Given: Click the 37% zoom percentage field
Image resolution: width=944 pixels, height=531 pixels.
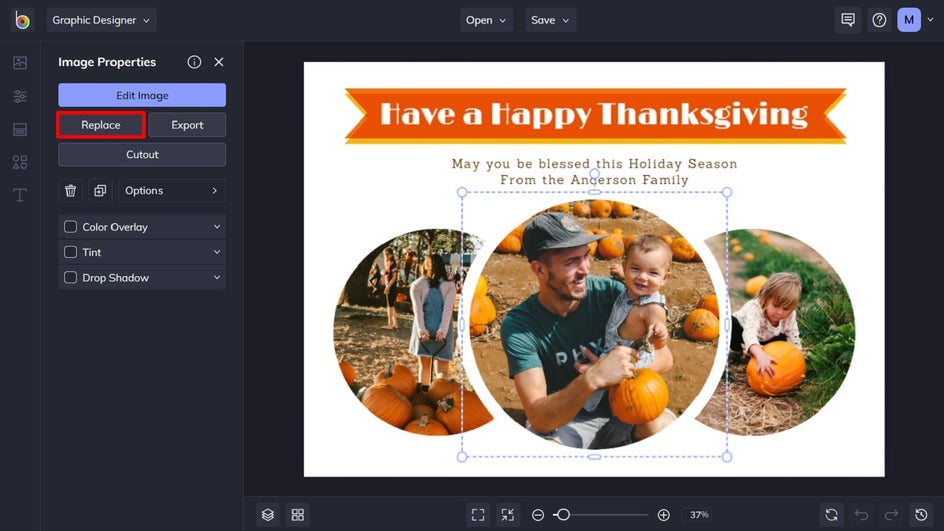Looking at the screenshot, I should pos(699,515).
